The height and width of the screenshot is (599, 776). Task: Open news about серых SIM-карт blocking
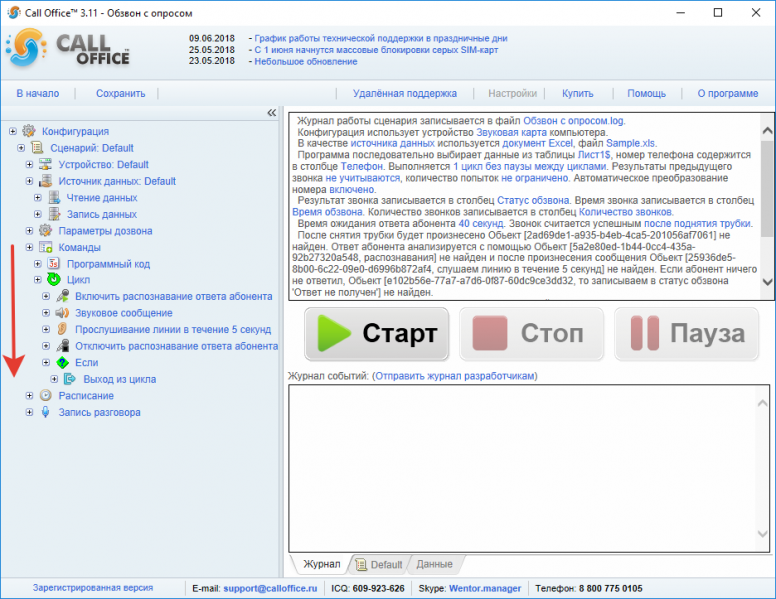376,50
